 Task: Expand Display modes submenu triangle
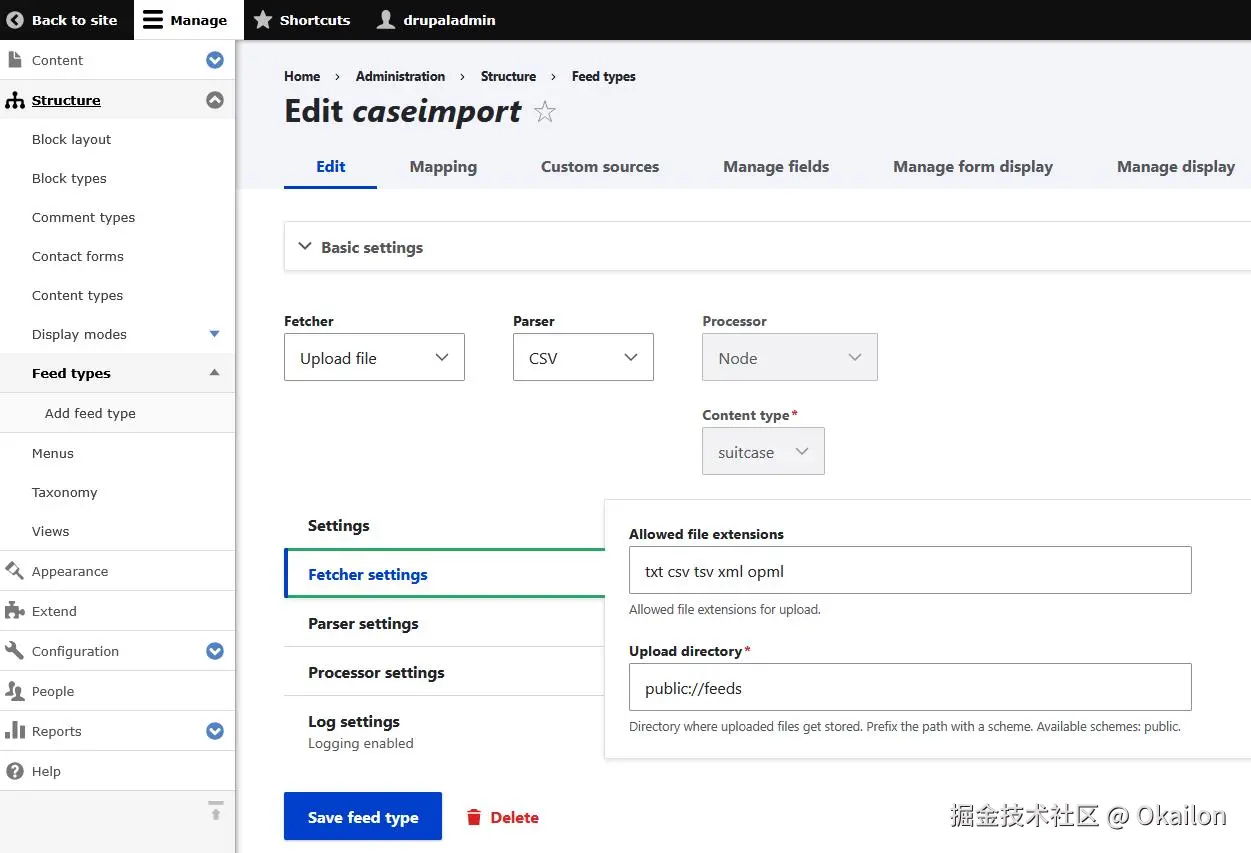click(x=214, y=334)
